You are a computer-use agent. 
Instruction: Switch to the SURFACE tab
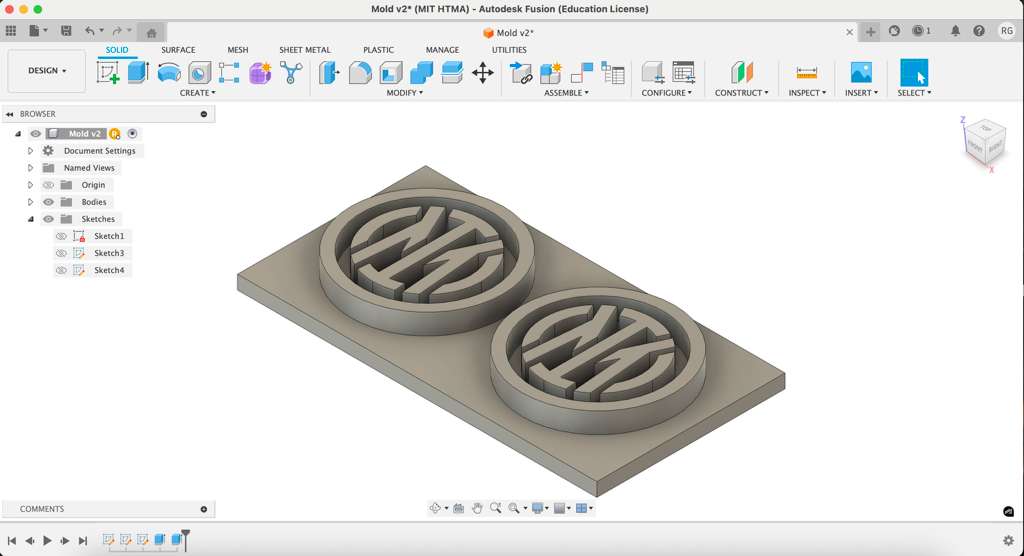click(x=178, y=50)
